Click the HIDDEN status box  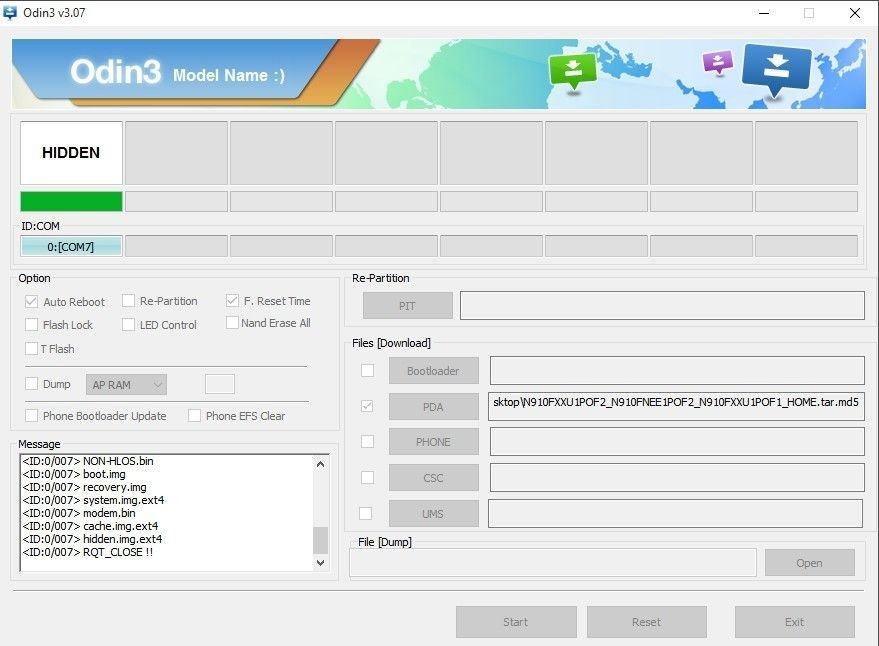point(71,153)
